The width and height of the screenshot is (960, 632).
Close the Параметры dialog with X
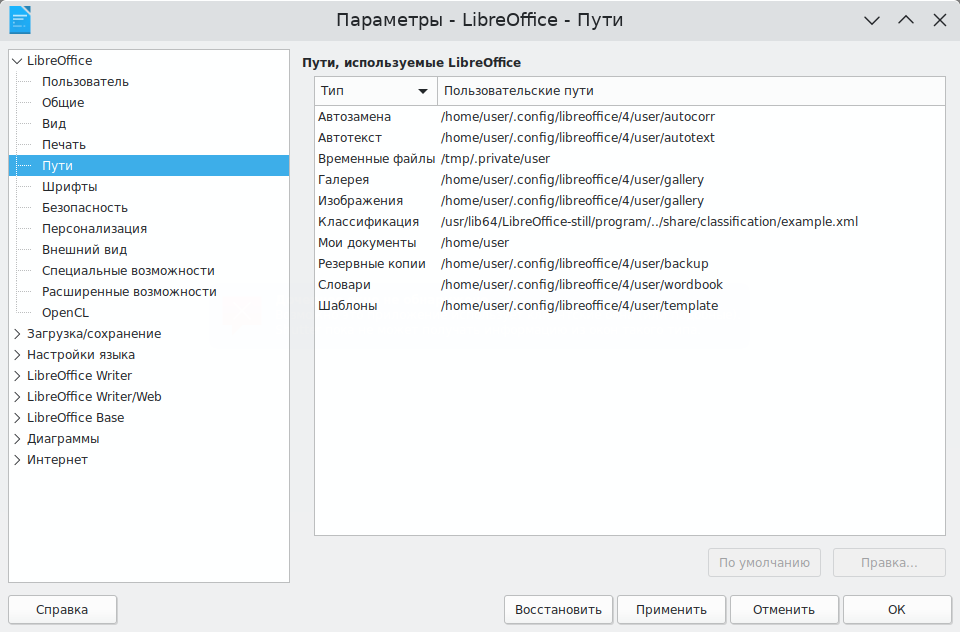point(940,20)
